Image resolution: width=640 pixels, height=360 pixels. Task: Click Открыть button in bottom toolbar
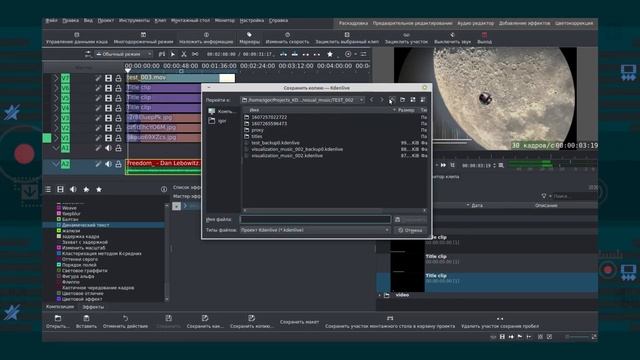[x=58, y=322]
